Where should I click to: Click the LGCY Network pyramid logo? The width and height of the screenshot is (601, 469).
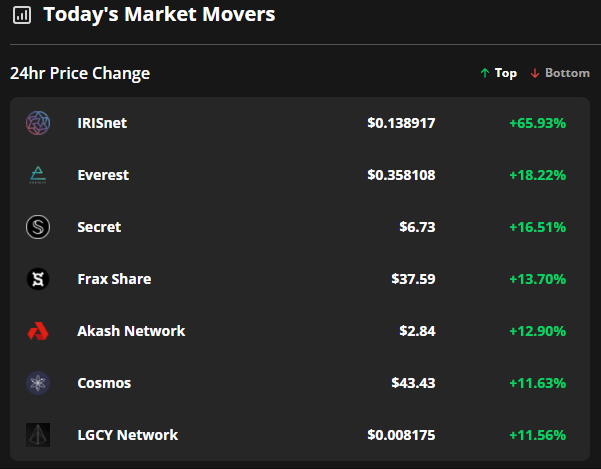(x=38, y=435)
